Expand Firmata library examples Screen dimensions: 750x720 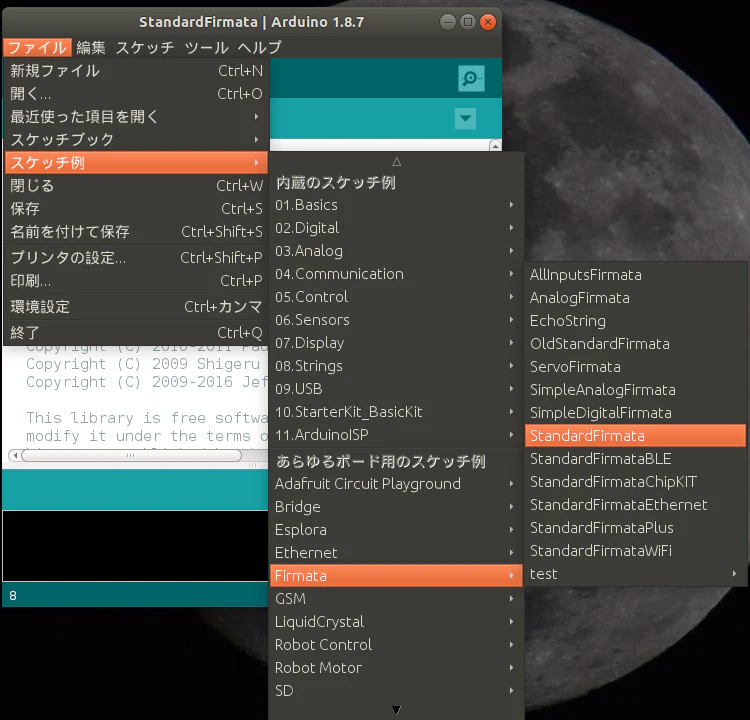[x=396, y=576]
